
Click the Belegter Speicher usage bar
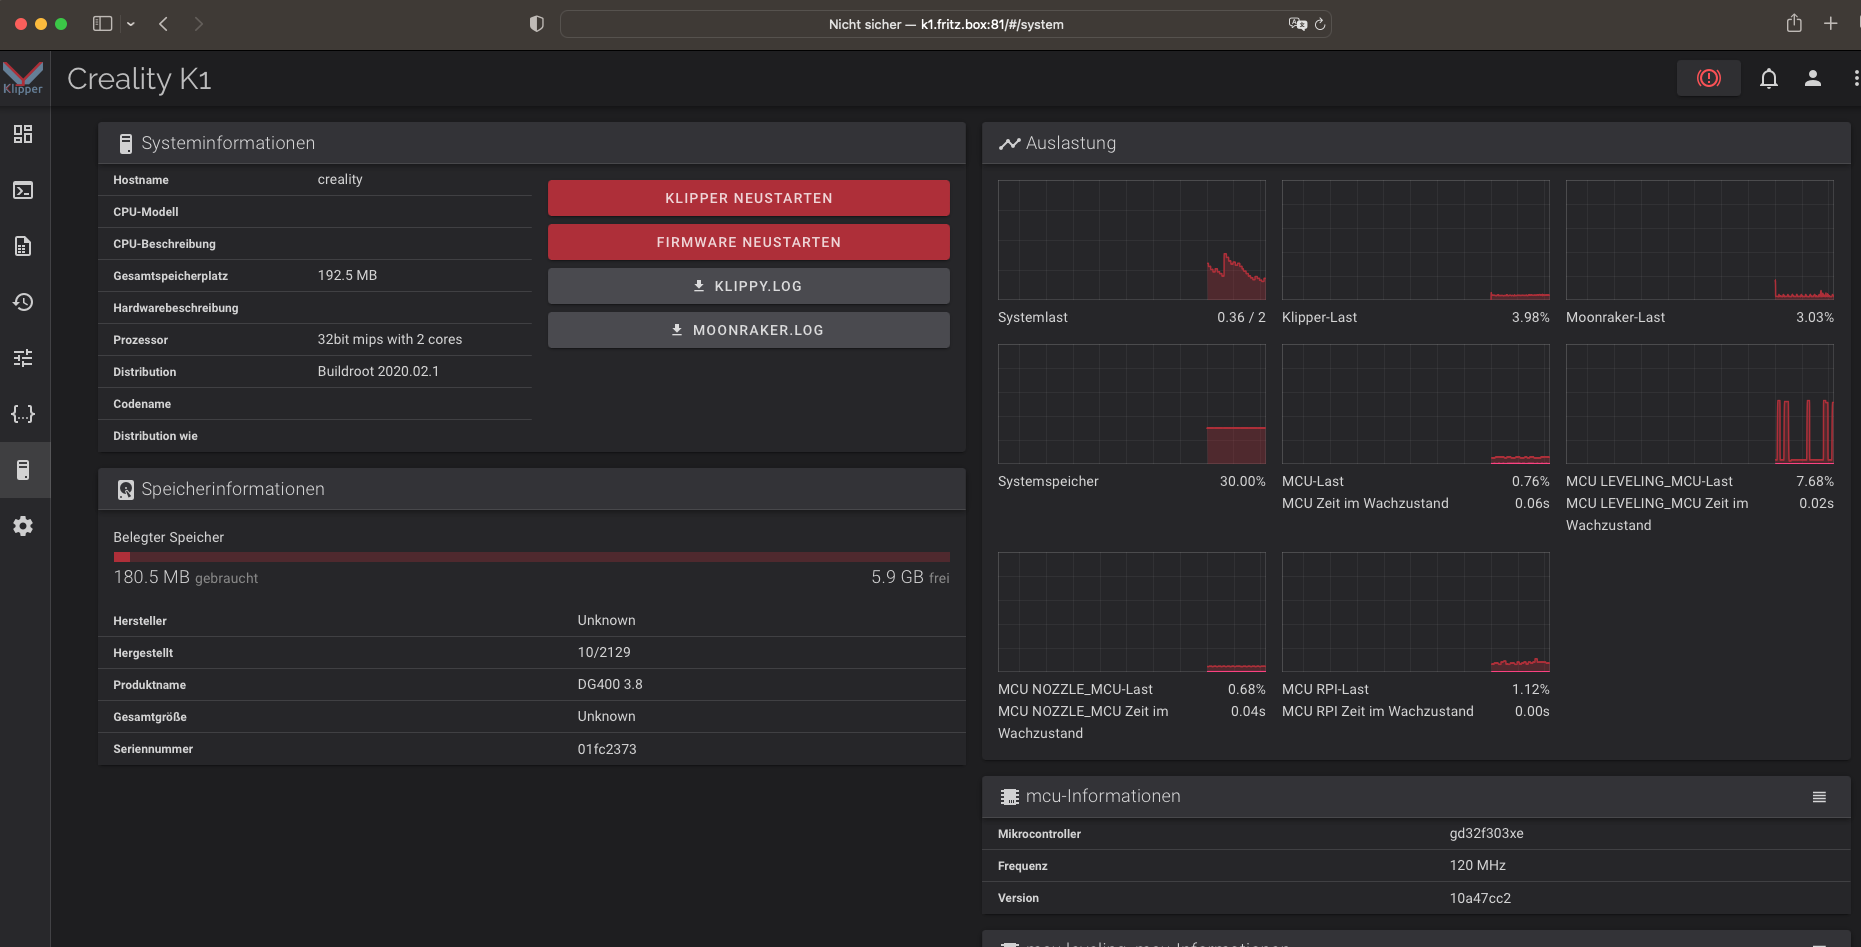tap(532, 557)
